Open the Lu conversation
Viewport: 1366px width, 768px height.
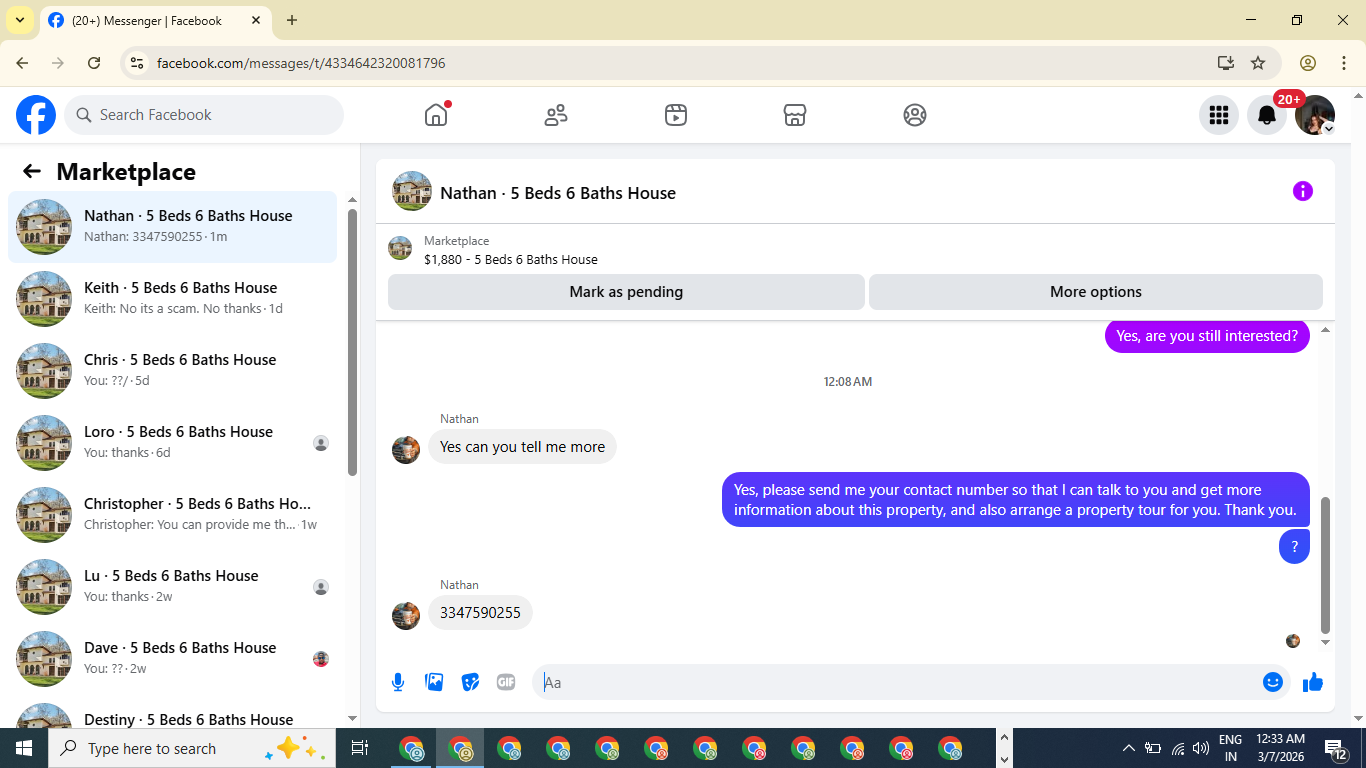[172, 587]
